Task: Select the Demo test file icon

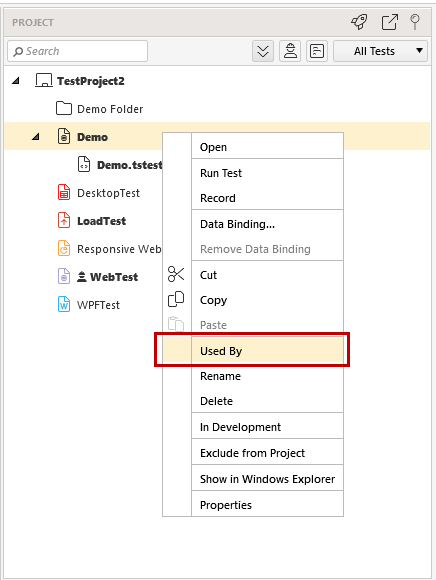Action: (64, 136)
